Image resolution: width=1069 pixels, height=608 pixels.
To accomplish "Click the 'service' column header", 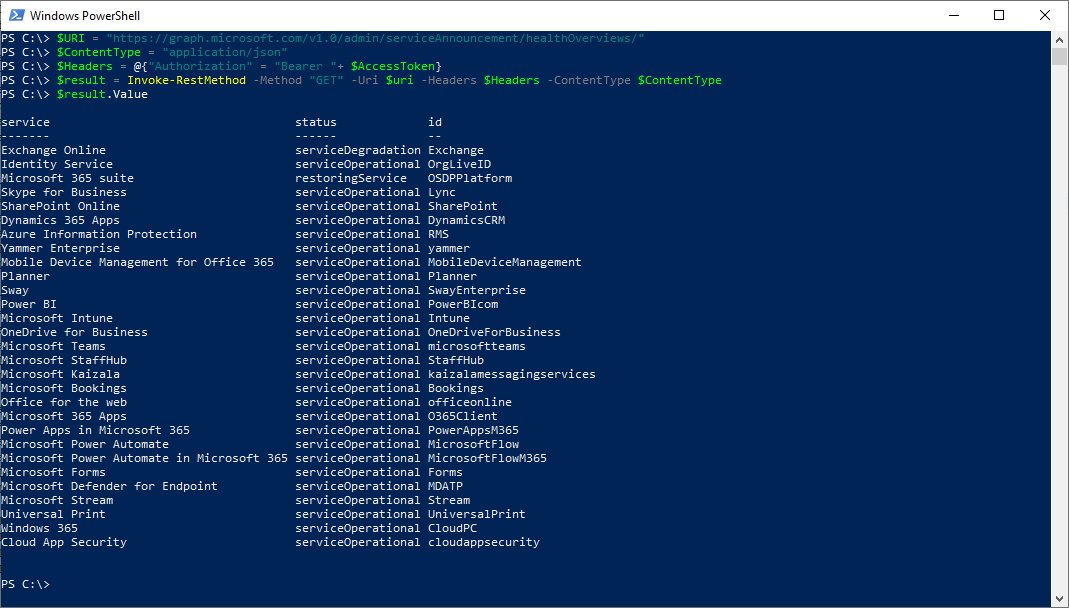I will click(x=25, y=122).
